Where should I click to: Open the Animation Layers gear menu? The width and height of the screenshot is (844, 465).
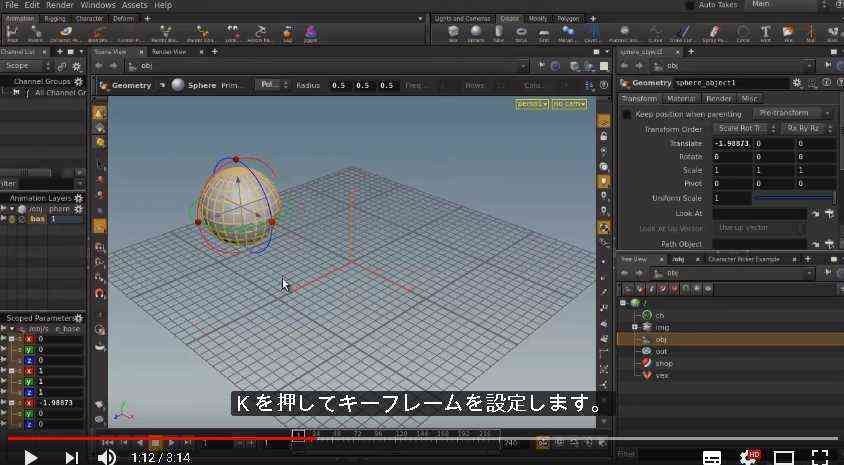[x=78, y=198]
